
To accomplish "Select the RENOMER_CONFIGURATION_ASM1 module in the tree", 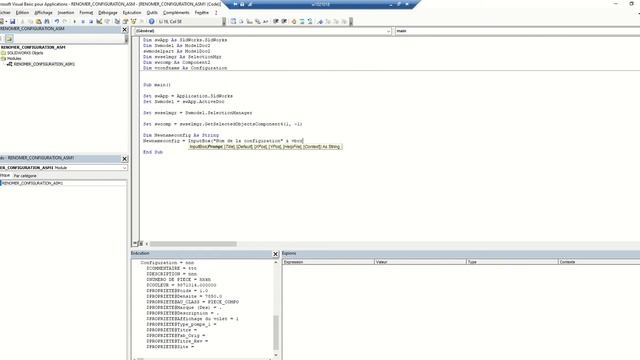I will pos(44,64).
